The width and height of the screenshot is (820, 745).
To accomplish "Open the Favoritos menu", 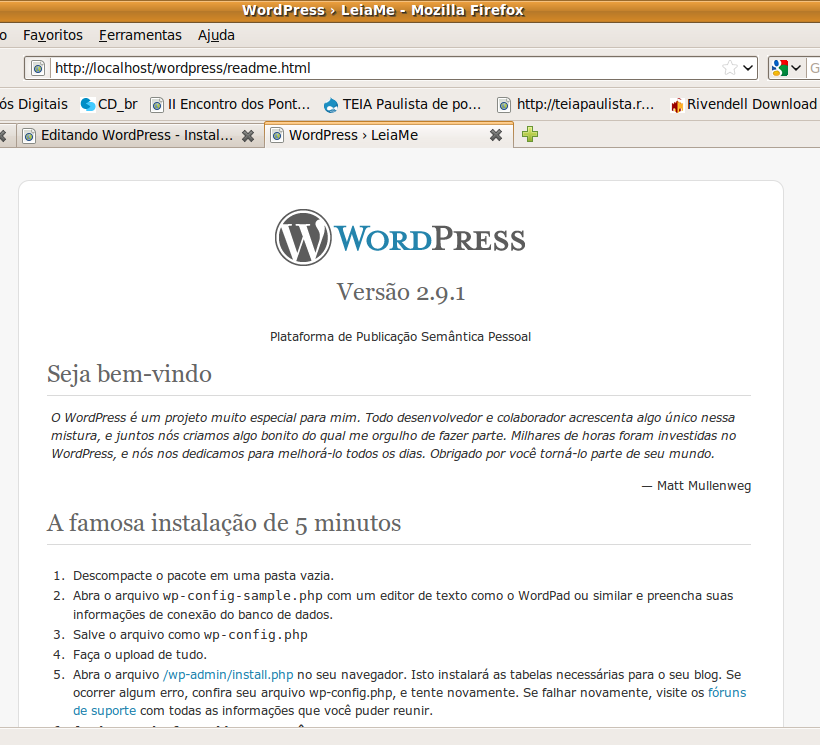I will click(53, 35).
